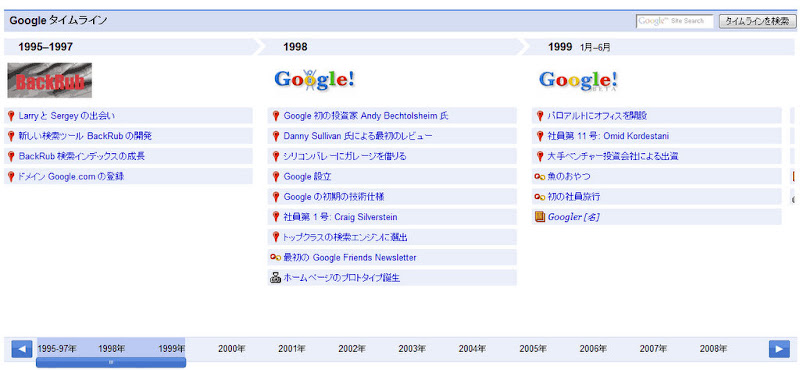
Task: Click the pin icon beside Andy Bechtolsheim entry
Action: pos(276,116)
